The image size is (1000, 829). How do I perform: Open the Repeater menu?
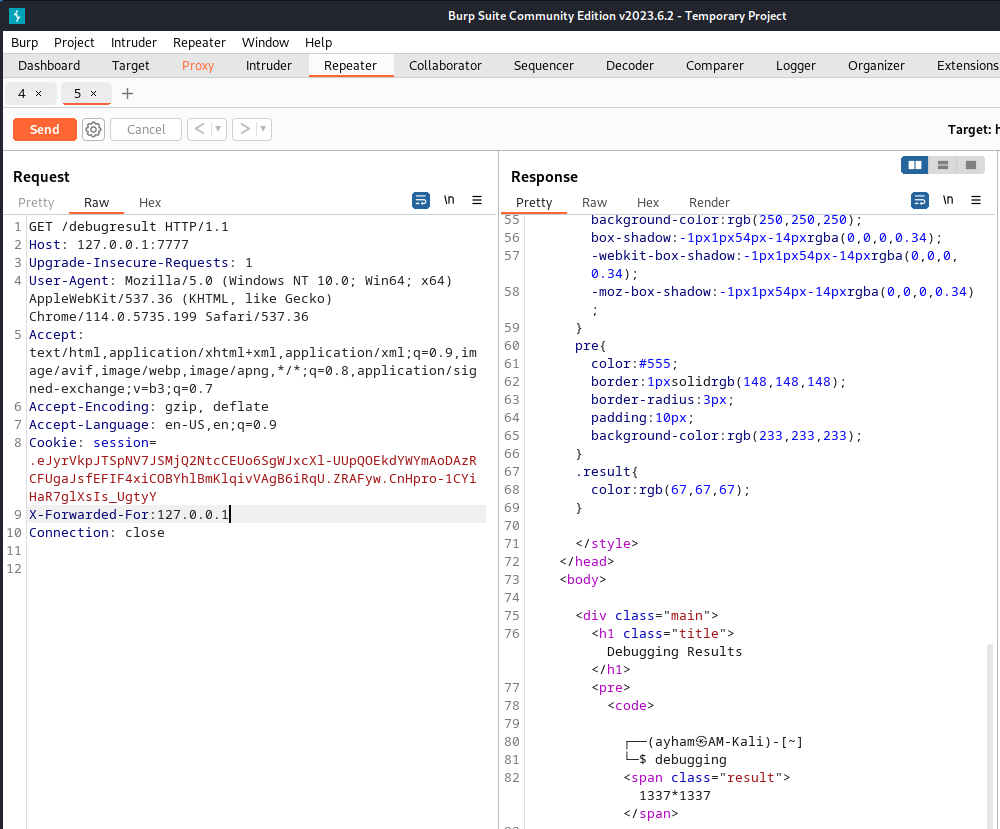pyautogui.click(x=199, y=43)
